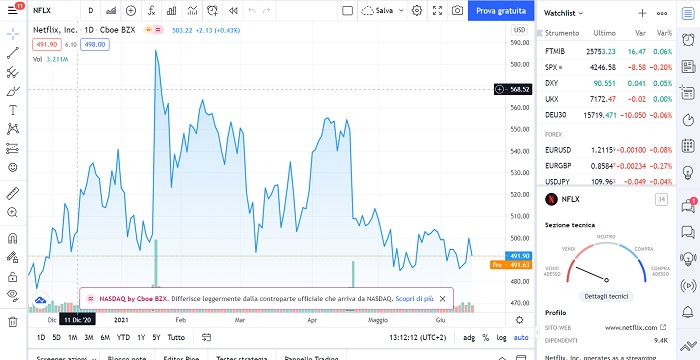Viewport: 700px width, 360px height.
Task: Open the time axis settings gear
Action: pos(519,320)
